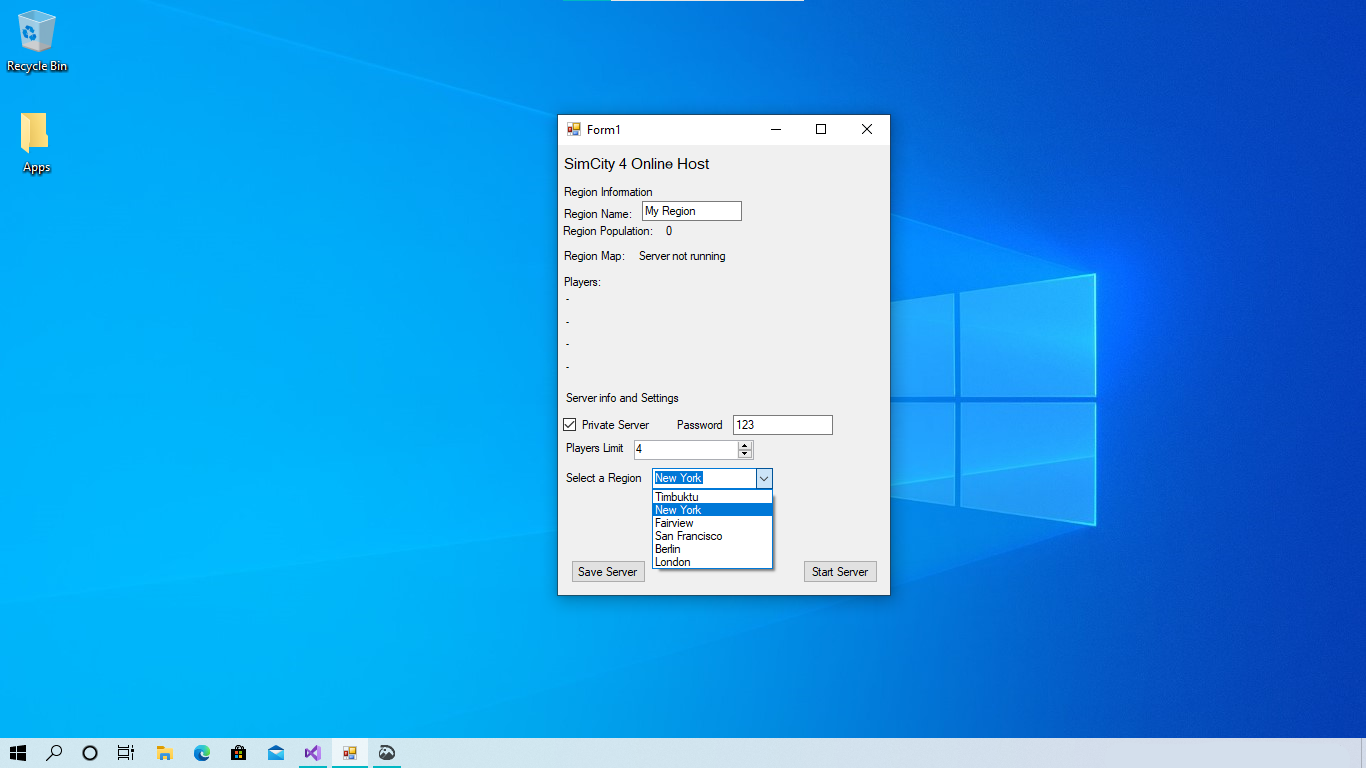The image size is (1366, 768).
Task: Open Task View from the taskbar
Action: click(x=126, y=753)
